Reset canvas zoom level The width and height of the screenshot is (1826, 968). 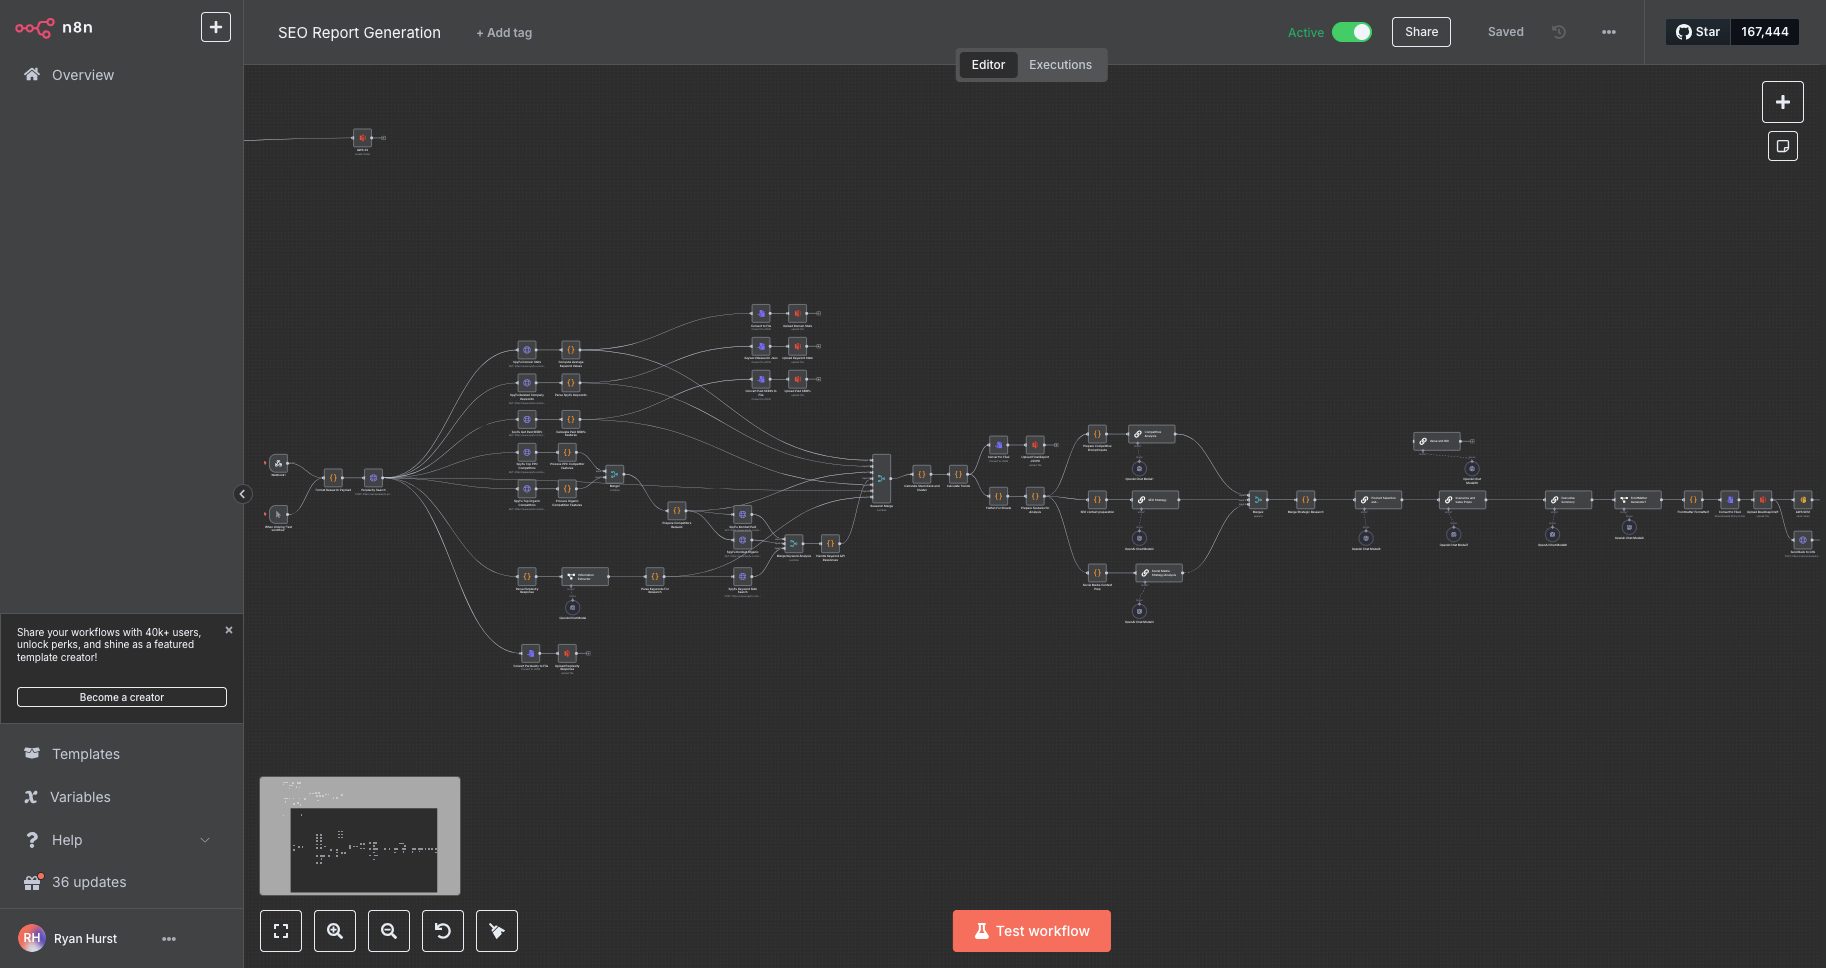pos(443,931)
